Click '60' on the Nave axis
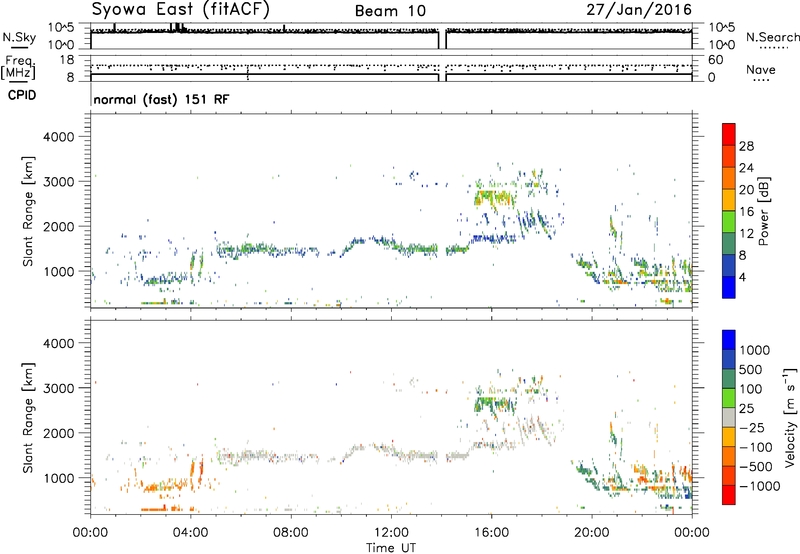The height and width of the screenshot is (554, 800). pyautogui.click(x=715, y=60)
